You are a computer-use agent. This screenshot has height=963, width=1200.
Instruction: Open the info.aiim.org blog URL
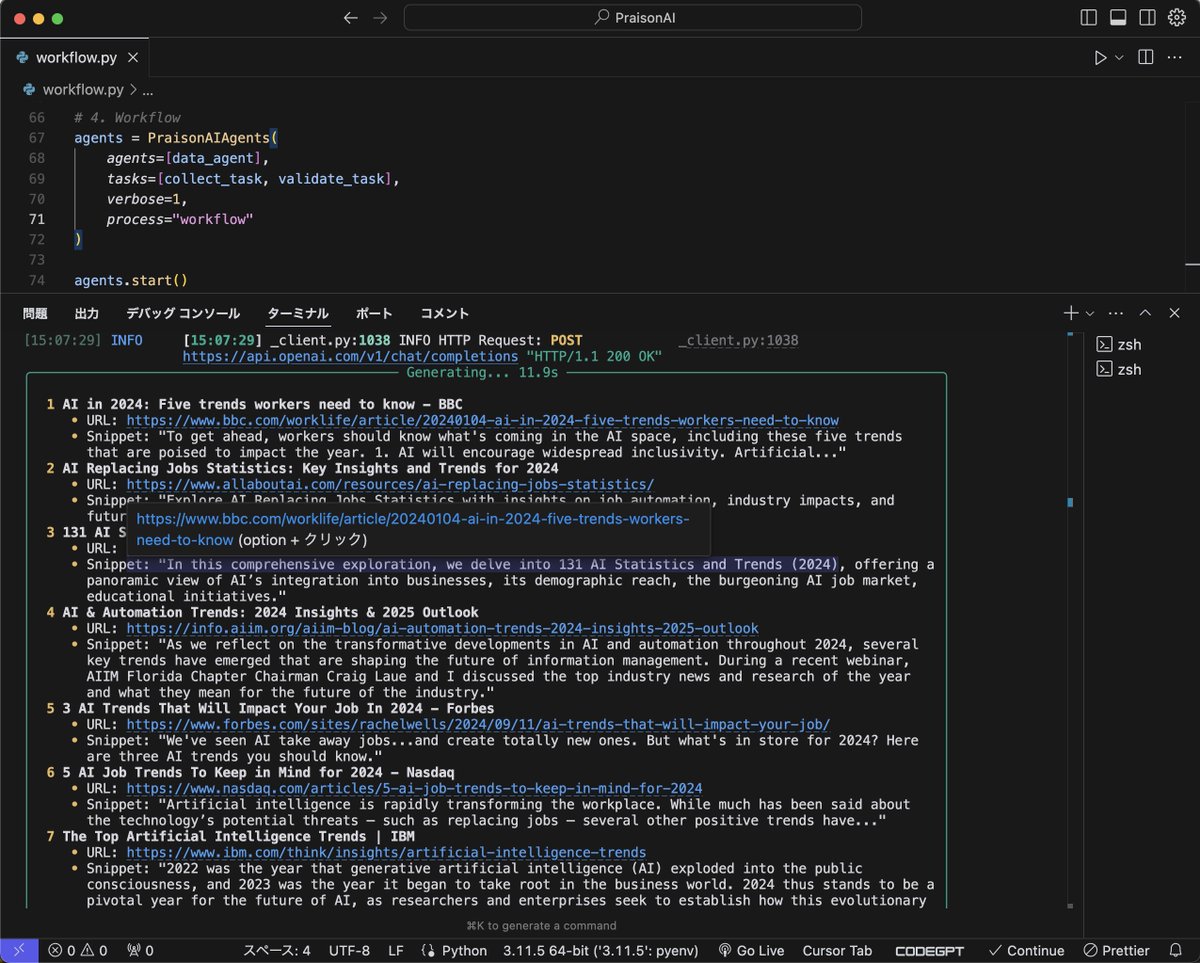442,628
